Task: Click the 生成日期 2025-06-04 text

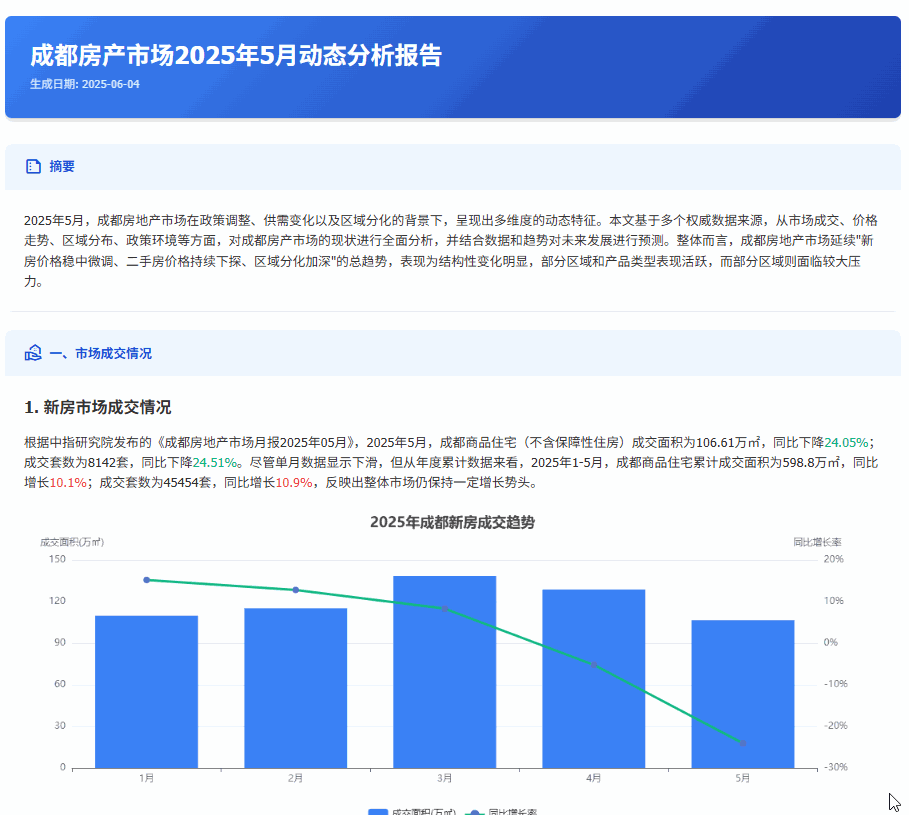Action: [x=85, y=84]
